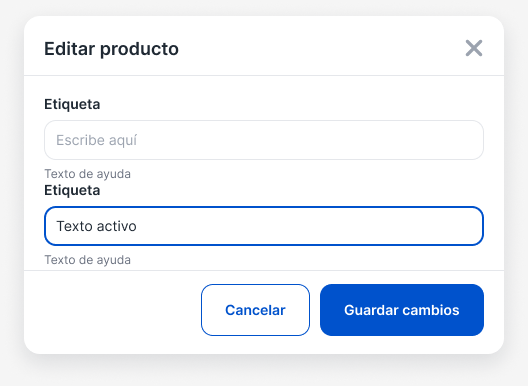
Task: Click helper text under the Texto activo field
Action: coord(88,260)
